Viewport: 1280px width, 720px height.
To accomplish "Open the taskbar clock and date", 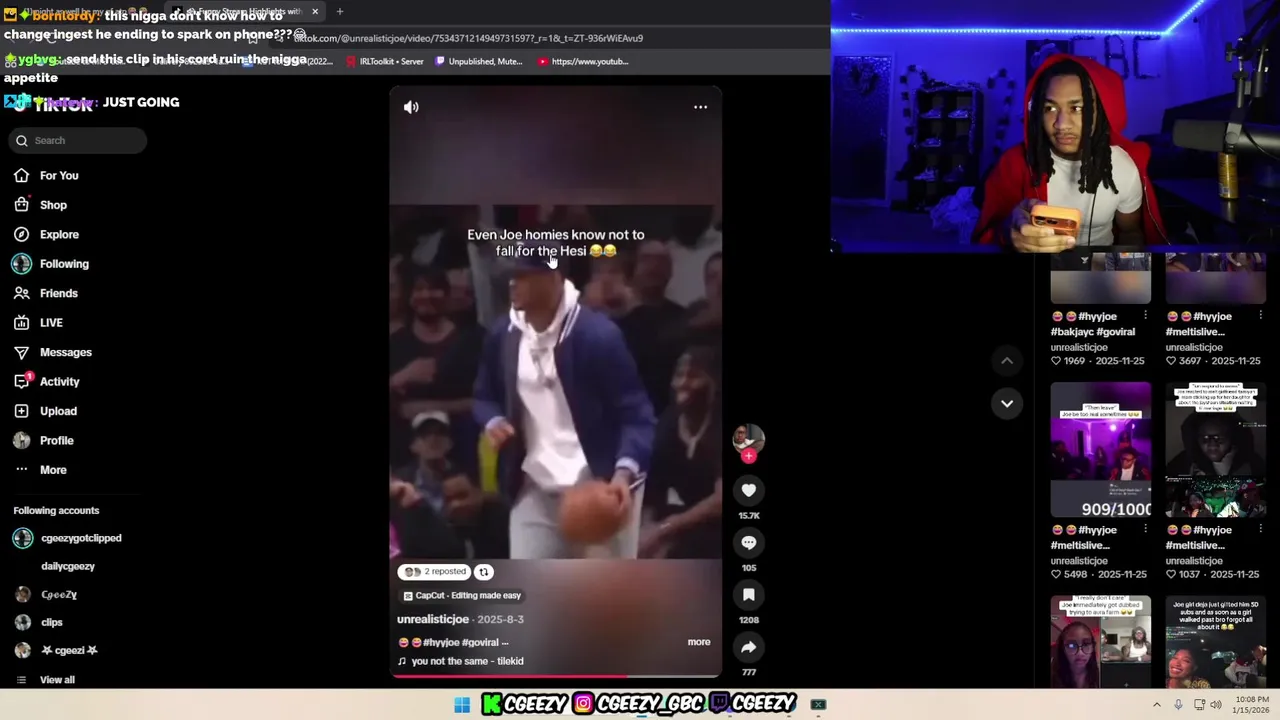I will pos(1252,705).
